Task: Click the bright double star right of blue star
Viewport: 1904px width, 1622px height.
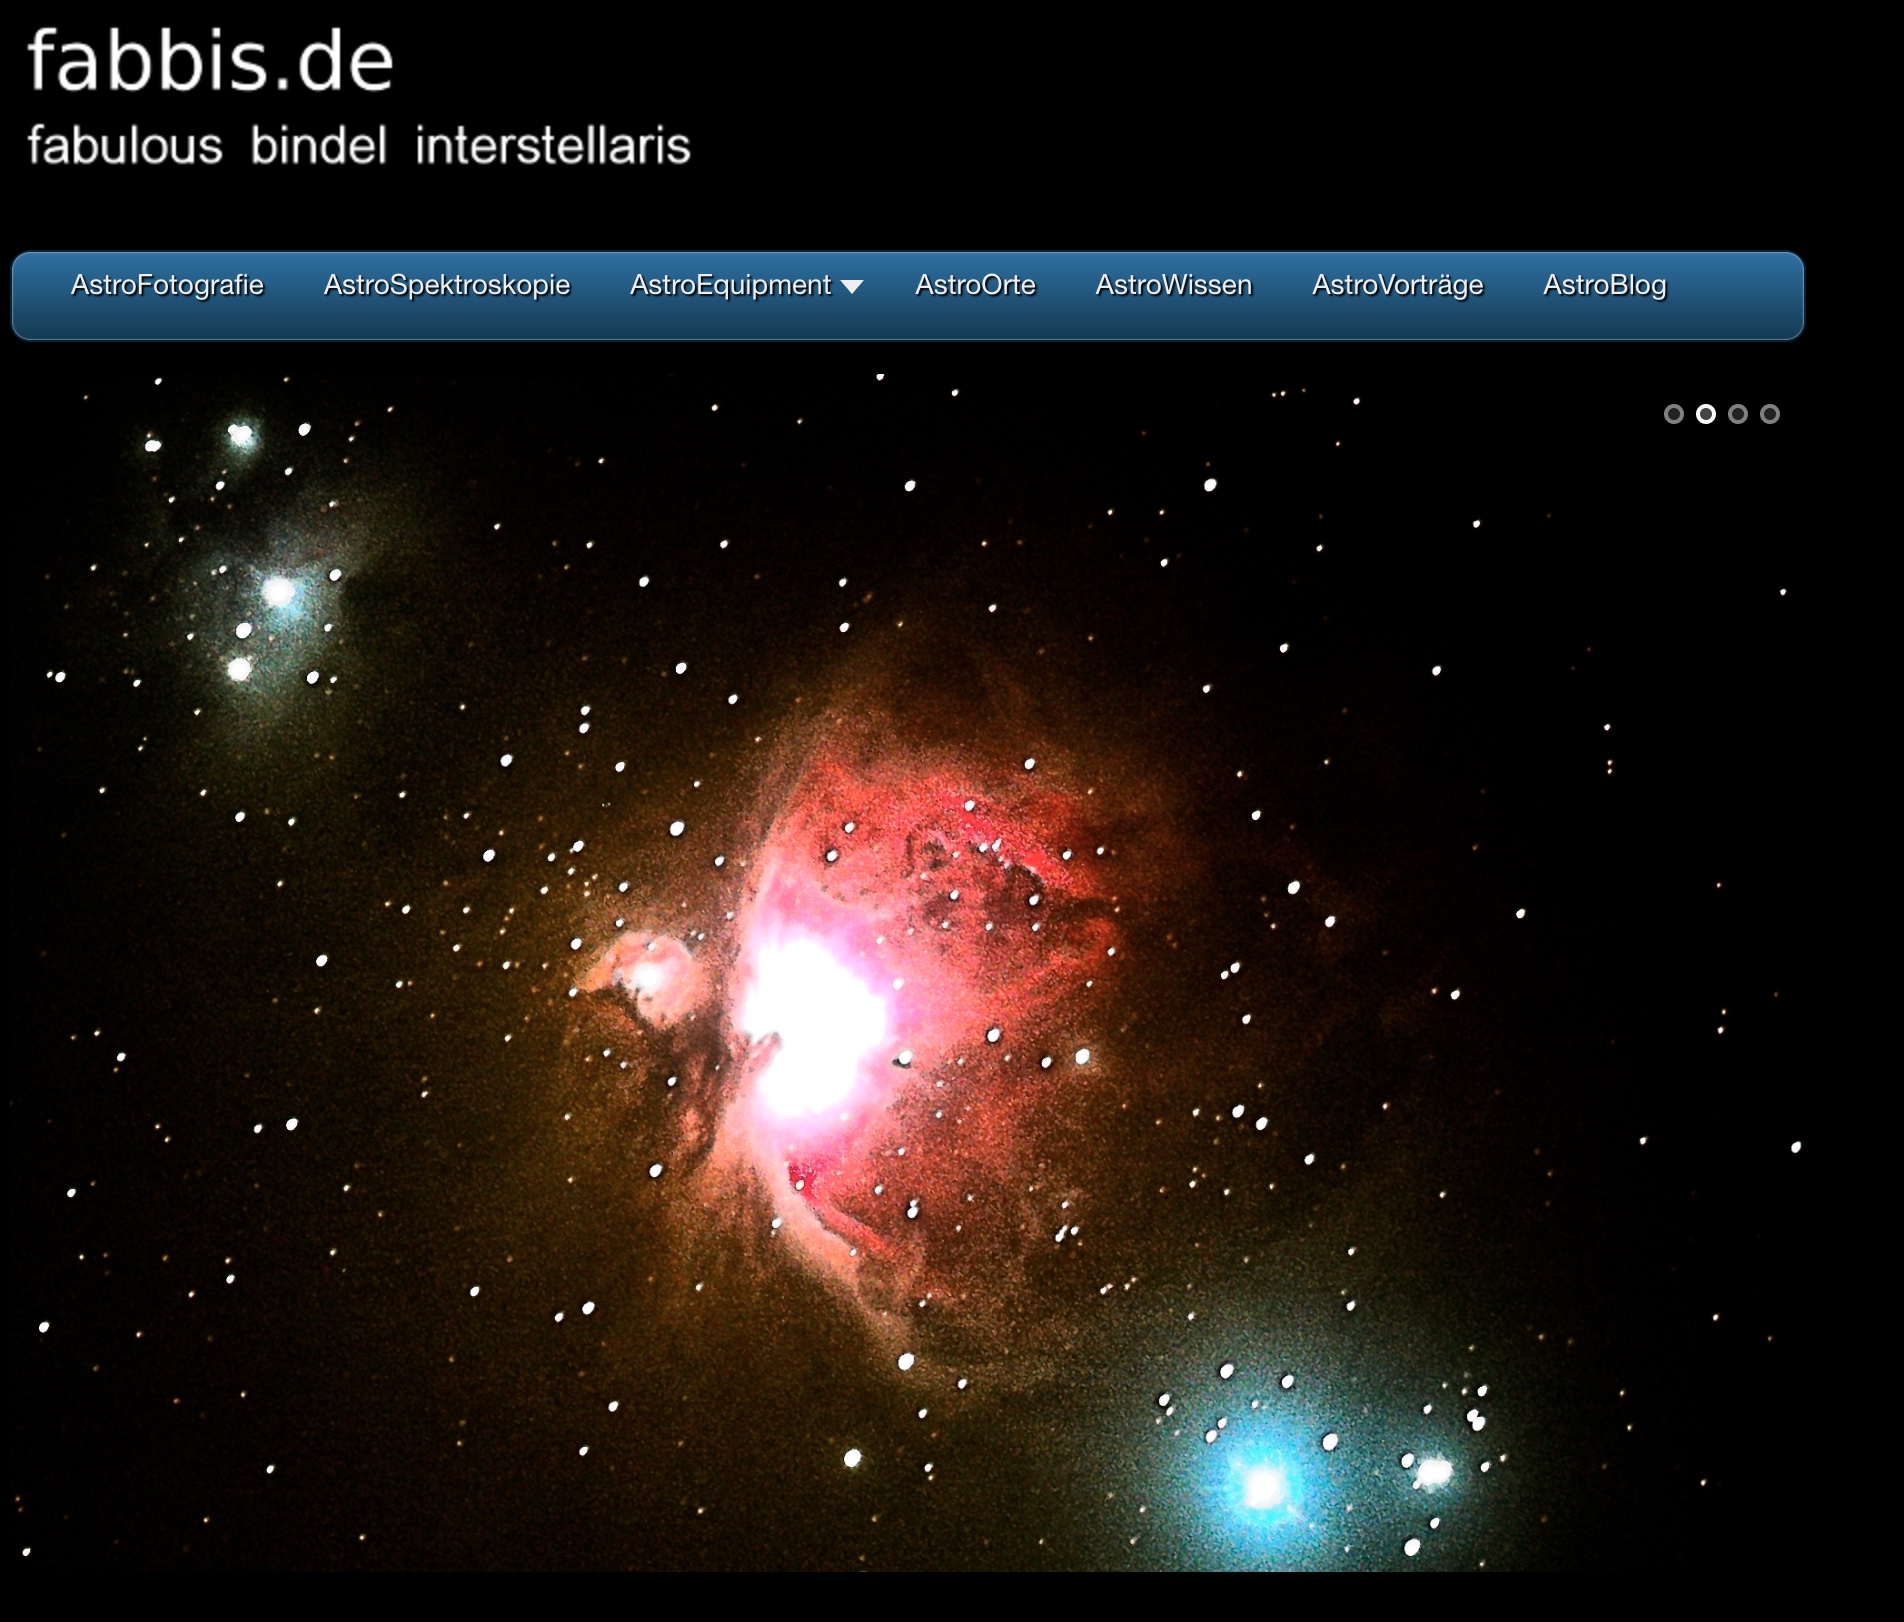Action: [x=1433, y=1472]
